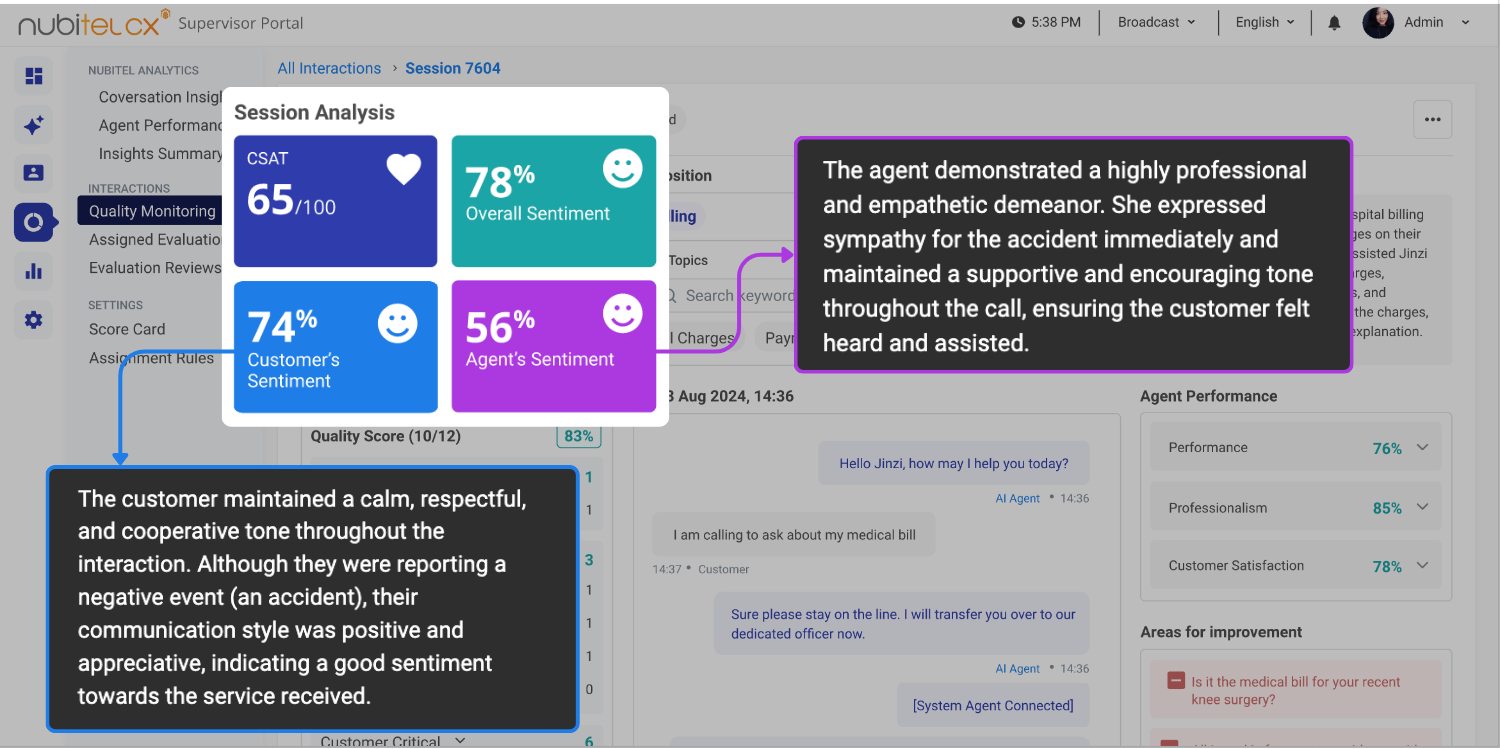1500x749 pixels.
Task: Click the CSAT 65/100 card
Action: (x=335, y=201)
